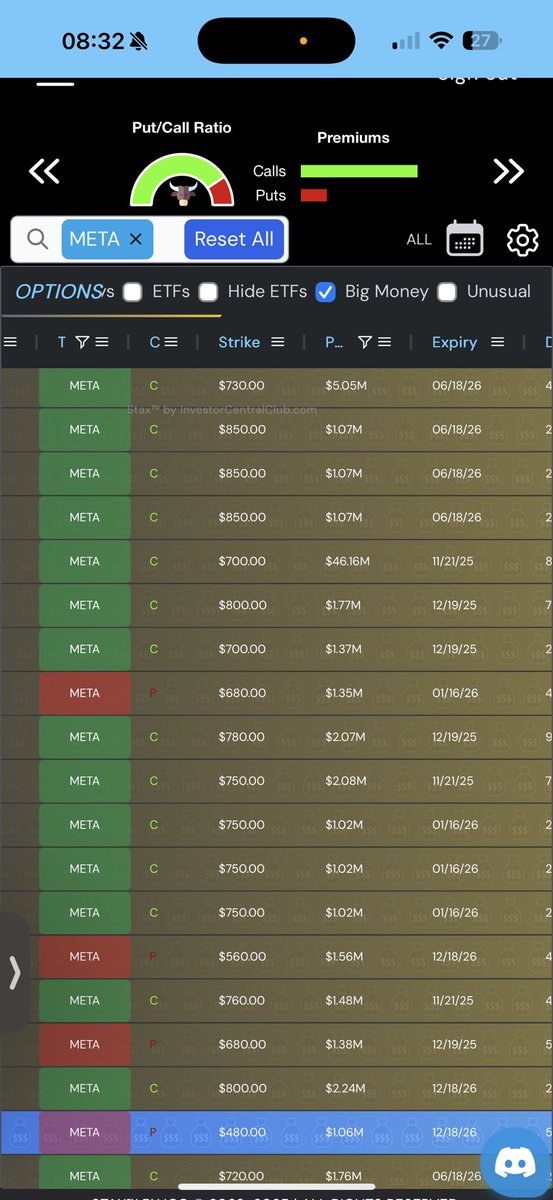
Task: Uncheck the Big Money checkbox
Action: [x=325, y=292]
